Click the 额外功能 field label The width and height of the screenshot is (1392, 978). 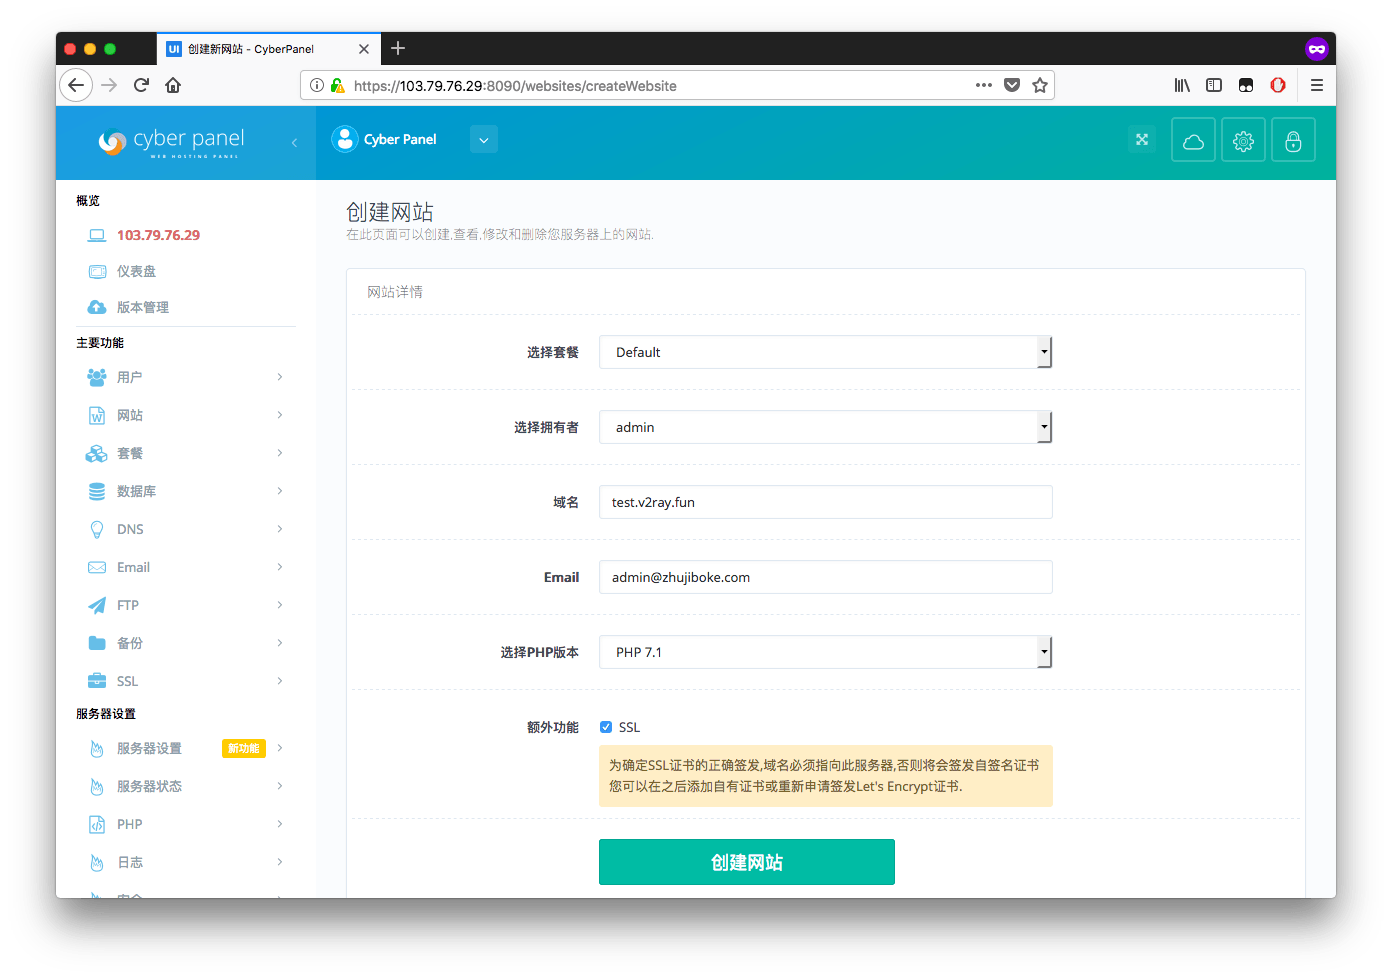553,727
